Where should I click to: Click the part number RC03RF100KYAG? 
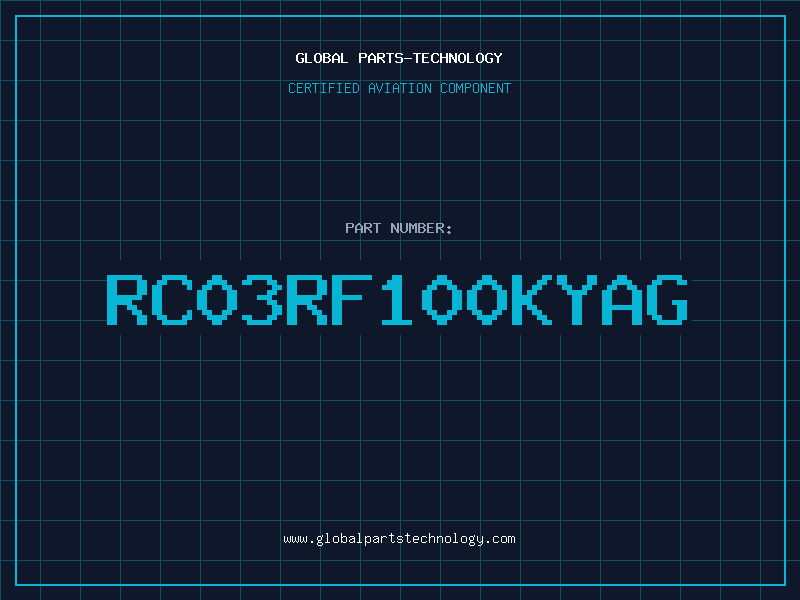[x=397, y=300]
